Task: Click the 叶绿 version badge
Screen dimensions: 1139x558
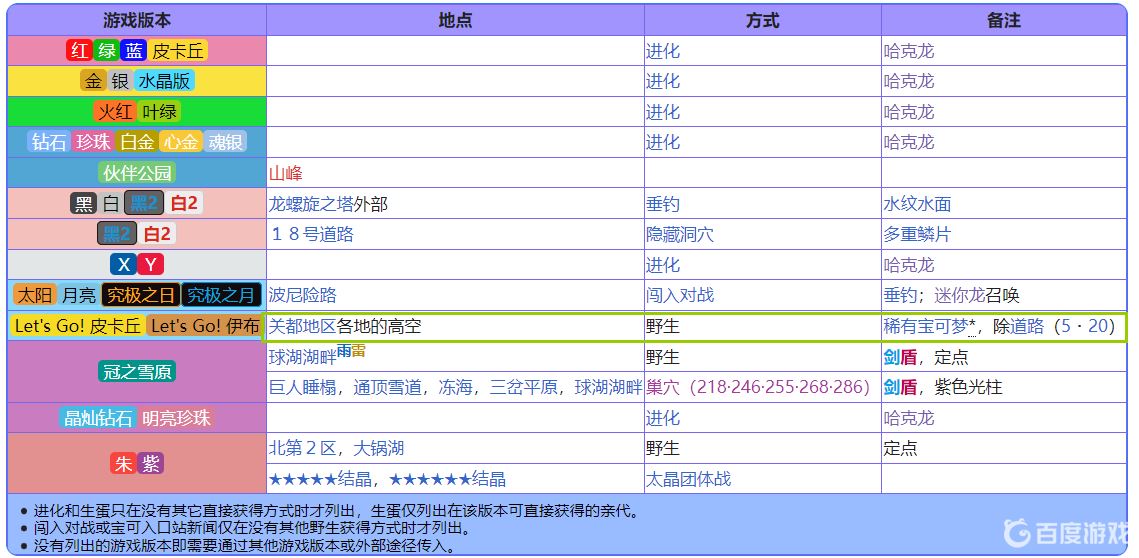Action: (x=160, y=112)
